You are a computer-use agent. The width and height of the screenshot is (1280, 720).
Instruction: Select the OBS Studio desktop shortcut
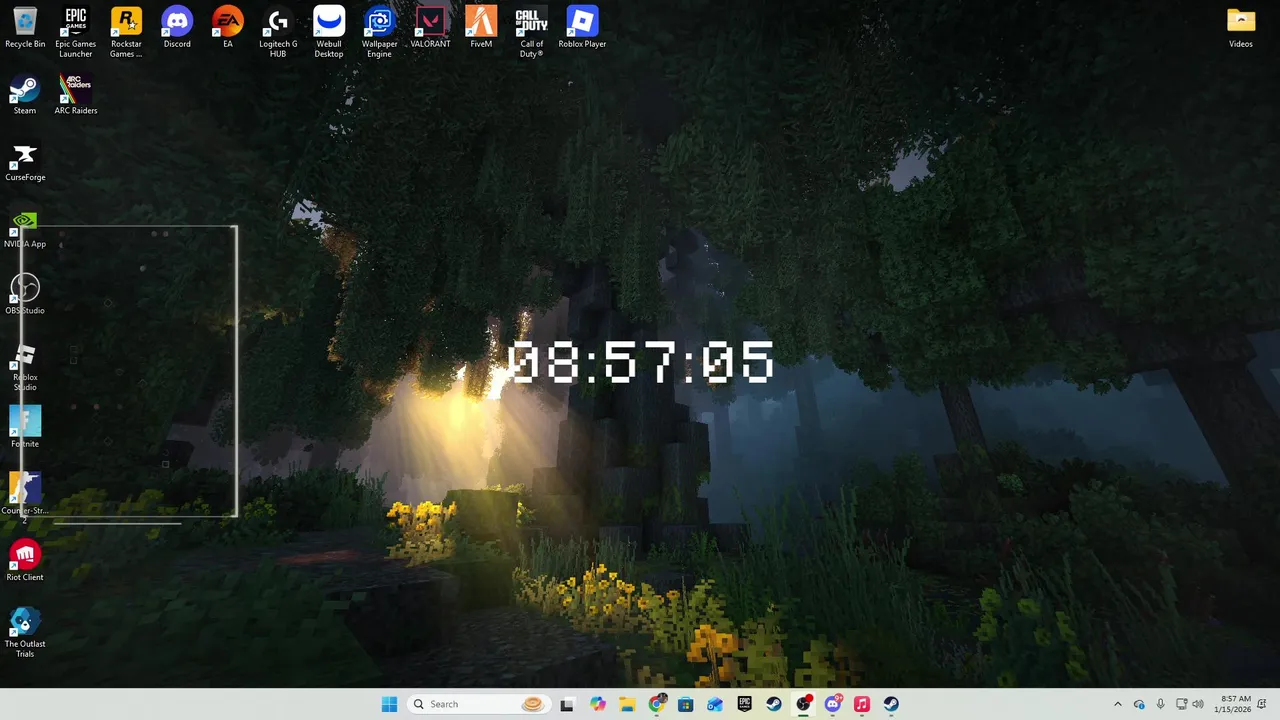(x=25, y=295)
